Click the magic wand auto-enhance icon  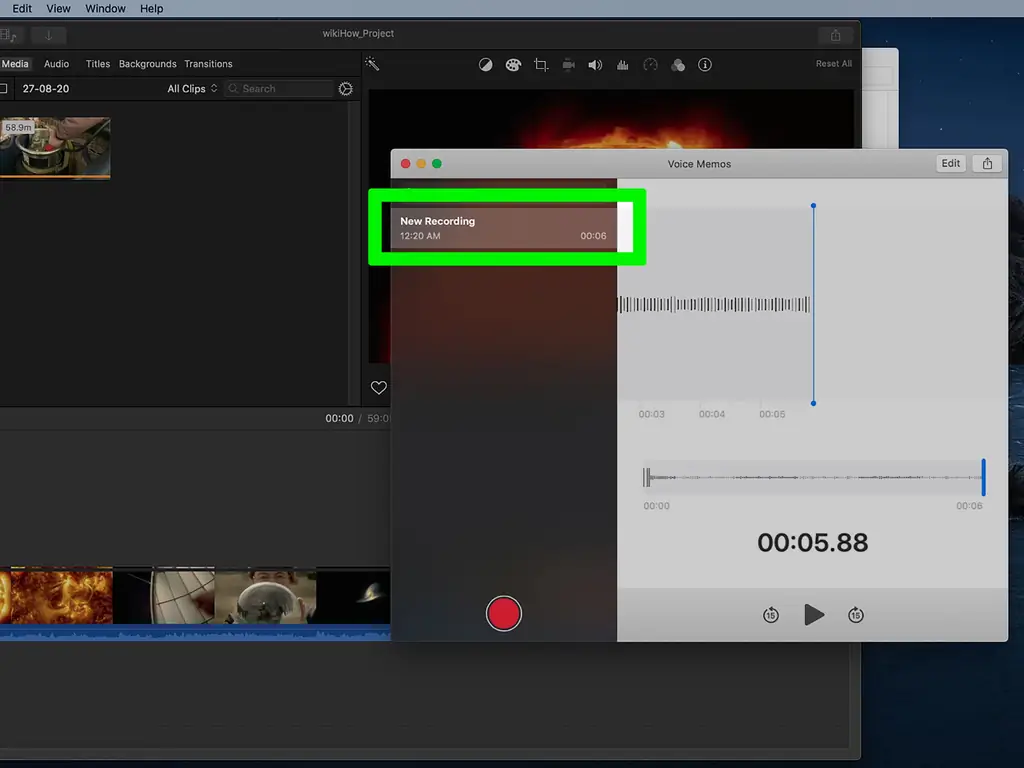click(372, 63)
